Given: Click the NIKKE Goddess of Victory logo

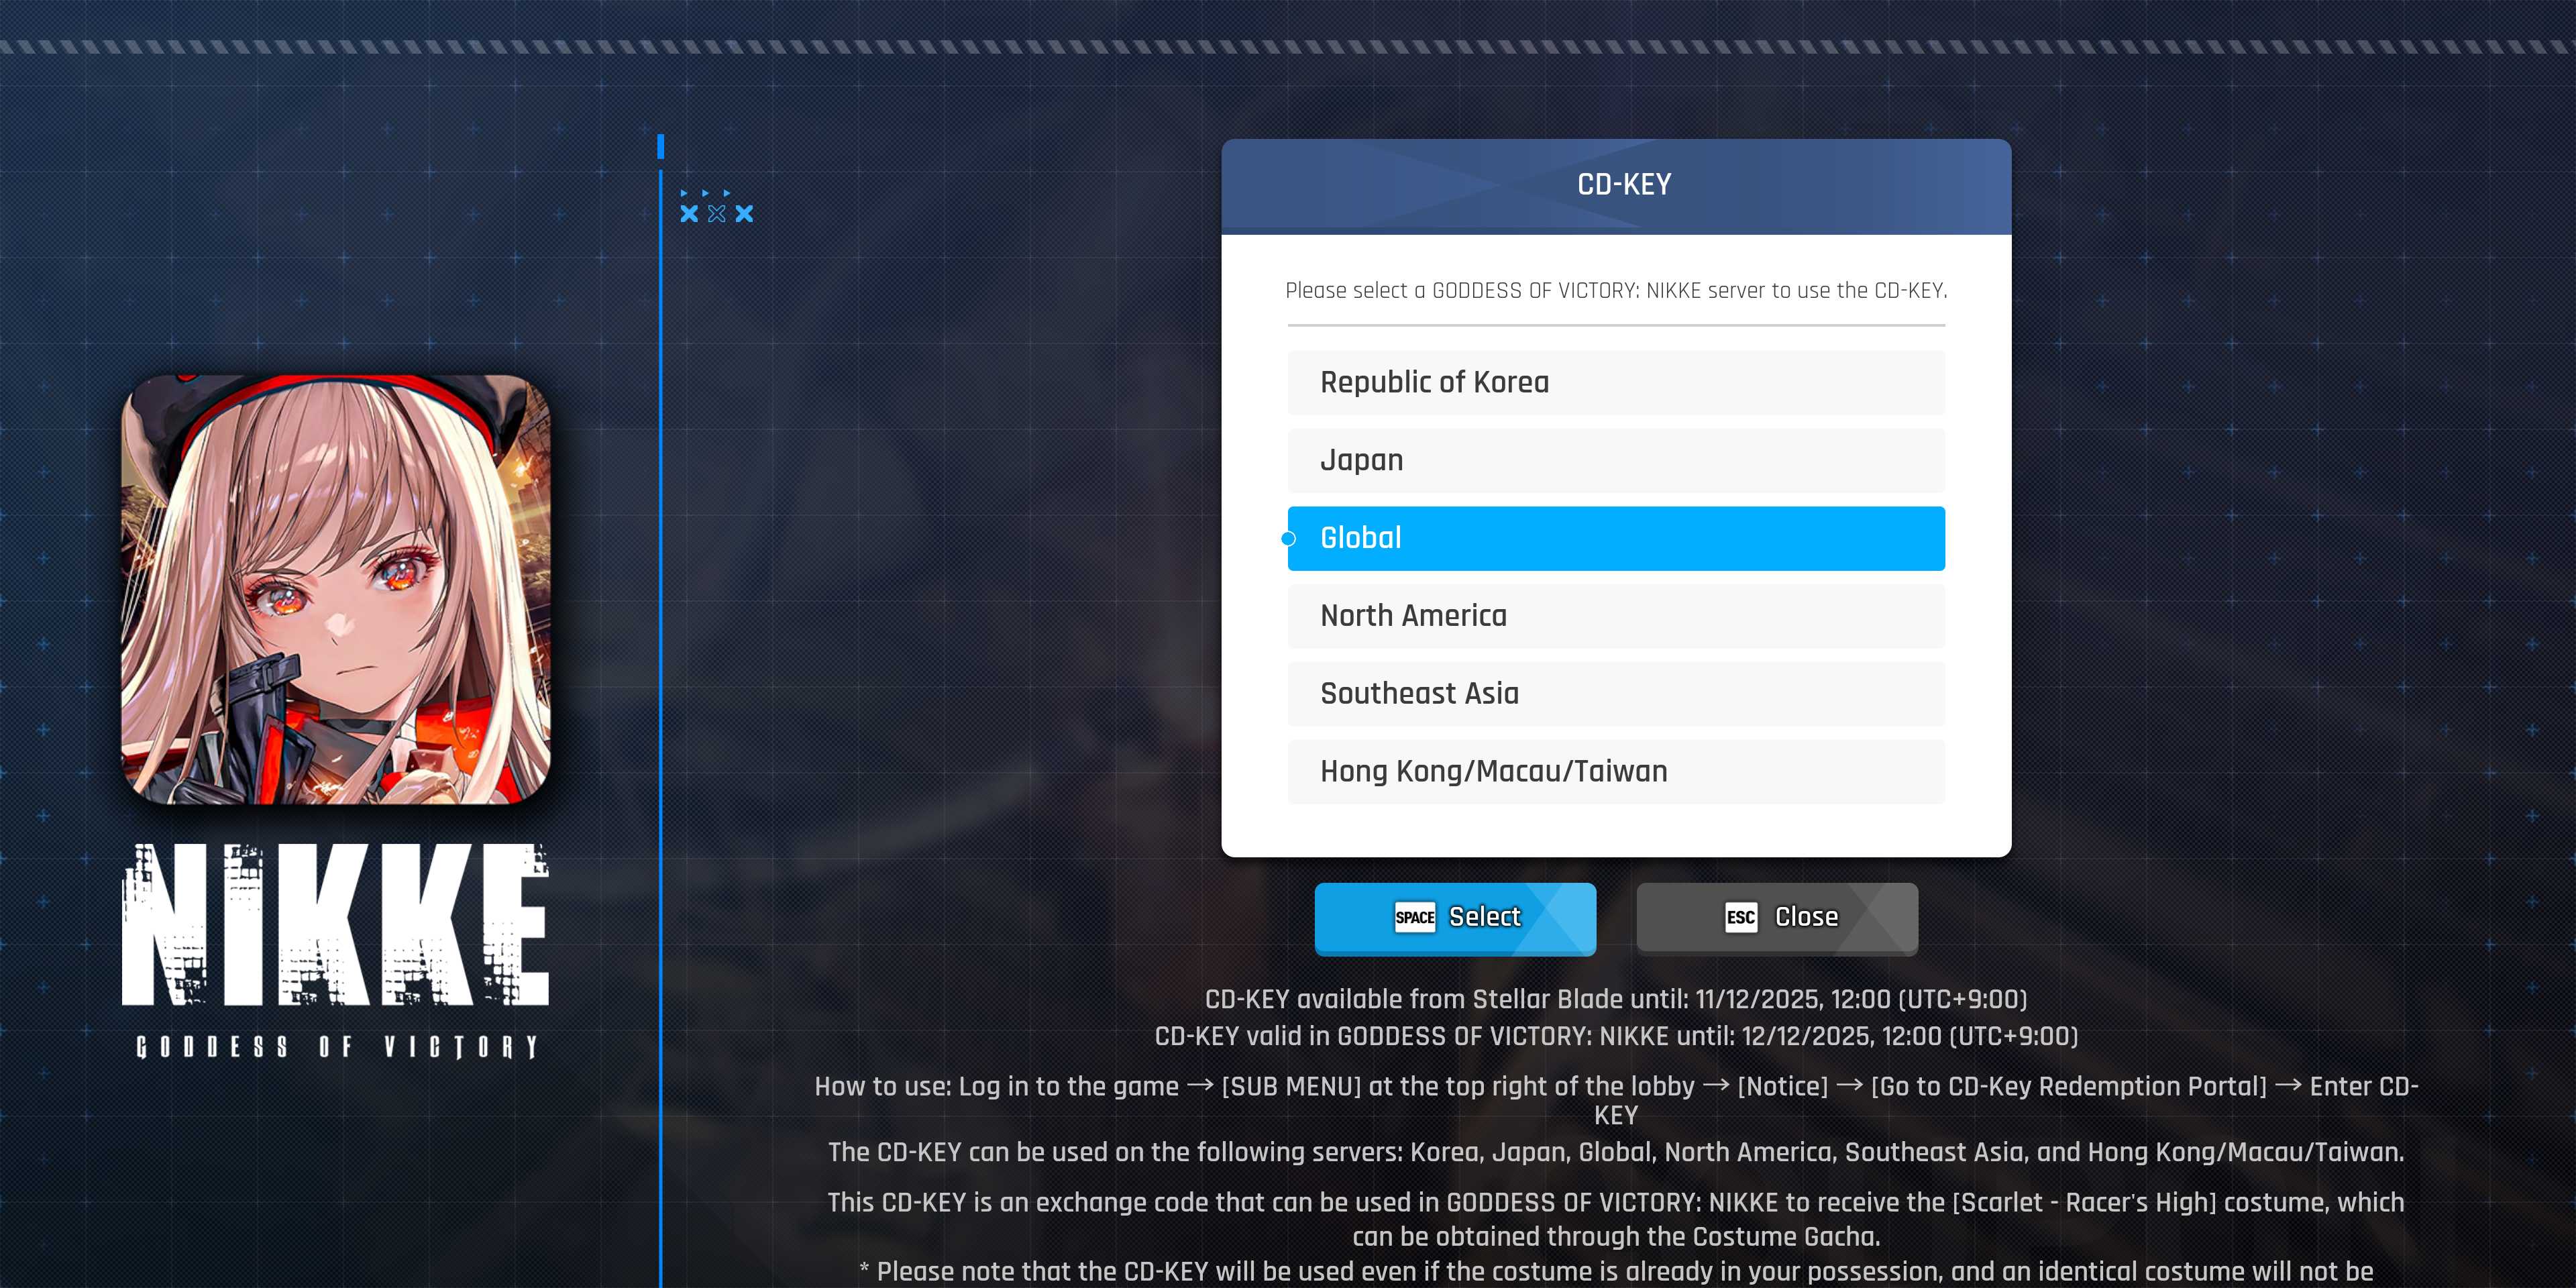Looking at the screenshot, I should click(x=336, y=950).
